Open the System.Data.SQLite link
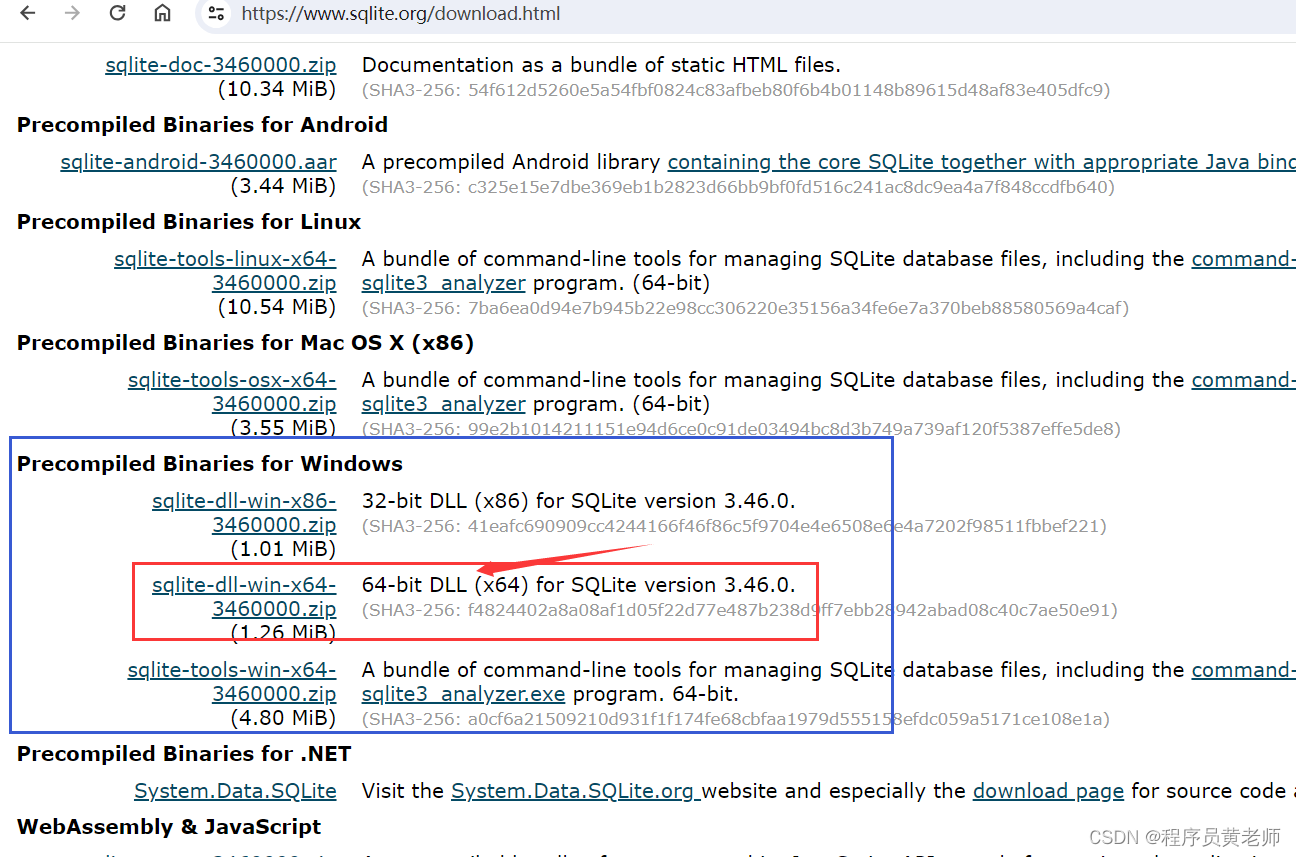 [x=235, y=790]
